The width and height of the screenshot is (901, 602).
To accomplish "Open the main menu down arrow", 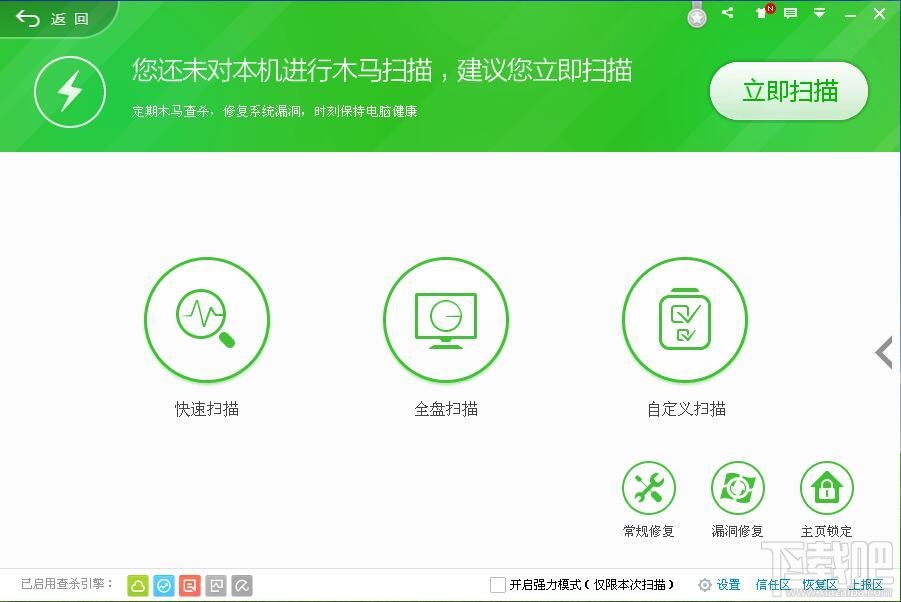I will pyautogui.click(x=820, y=14).
